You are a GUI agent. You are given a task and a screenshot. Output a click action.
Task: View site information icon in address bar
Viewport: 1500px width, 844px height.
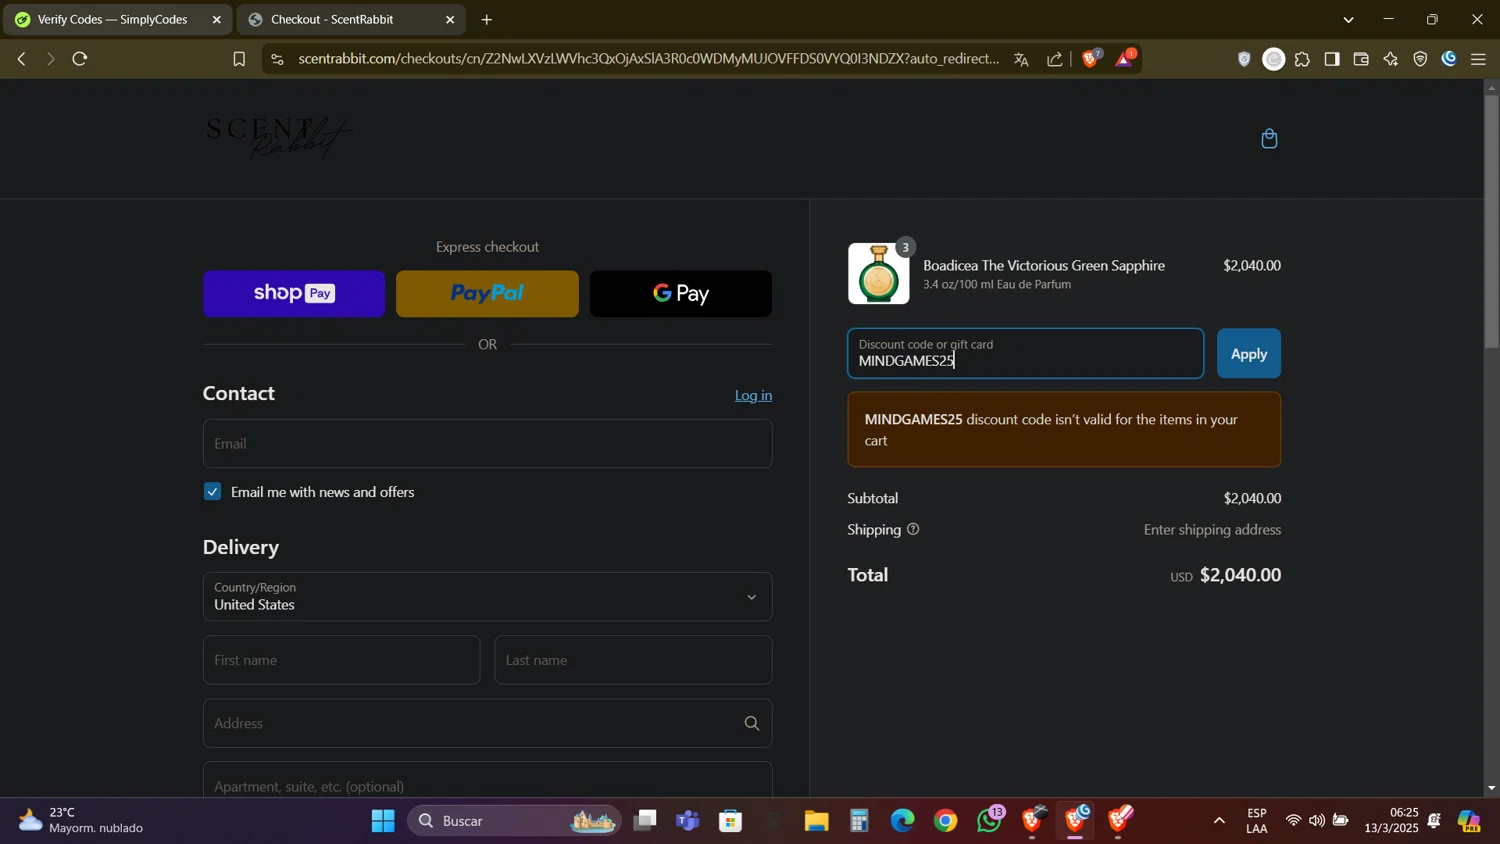coord(277,59)
